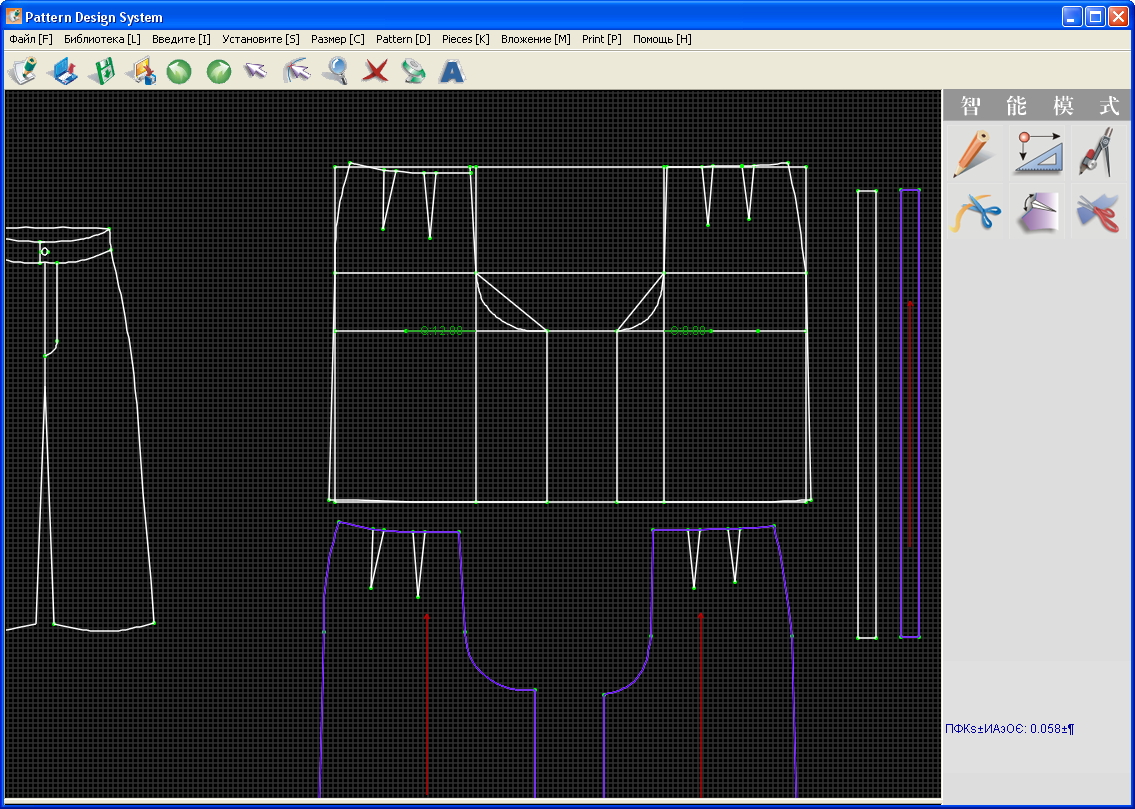Click the red X delete icon
Viewport: 1135px width, 809px height.
pos(375,71)
